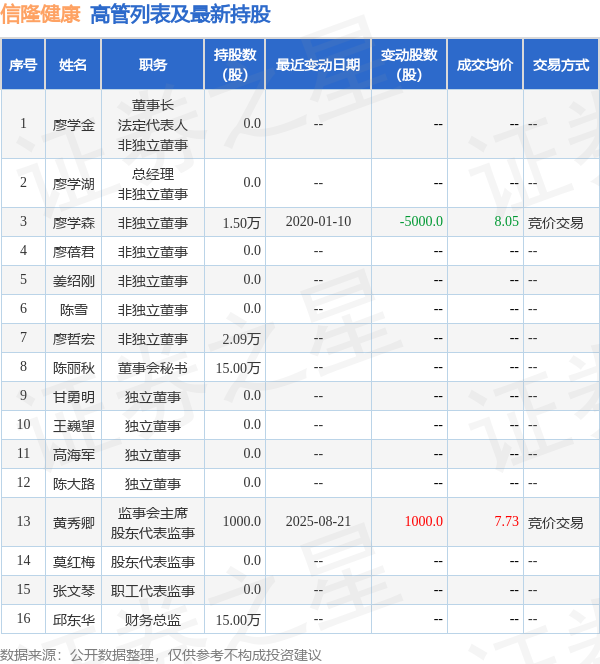Screen dimensions: 600x664
Task: Click the row number 13
Action: 23,521
